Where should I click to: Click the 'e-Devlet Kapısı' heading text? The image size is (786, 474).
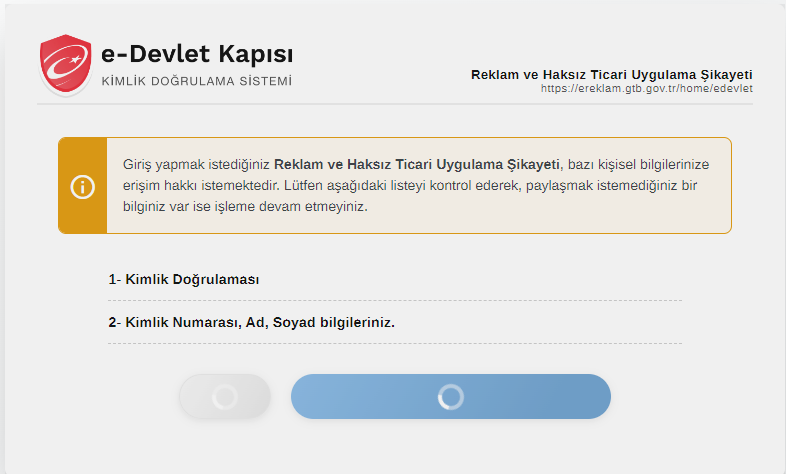click(197, 54)
